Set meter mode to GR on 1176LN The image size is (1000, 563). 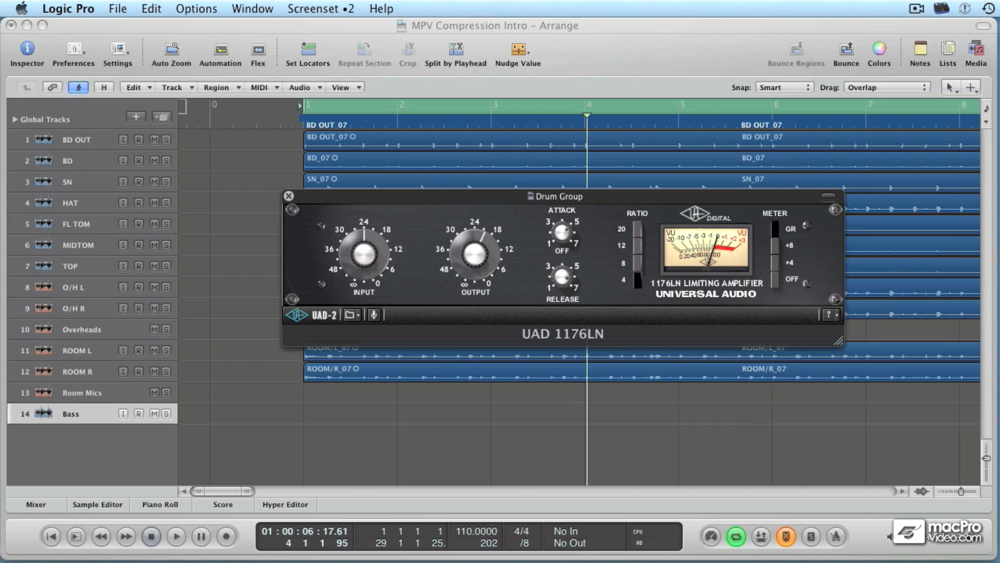775,229
